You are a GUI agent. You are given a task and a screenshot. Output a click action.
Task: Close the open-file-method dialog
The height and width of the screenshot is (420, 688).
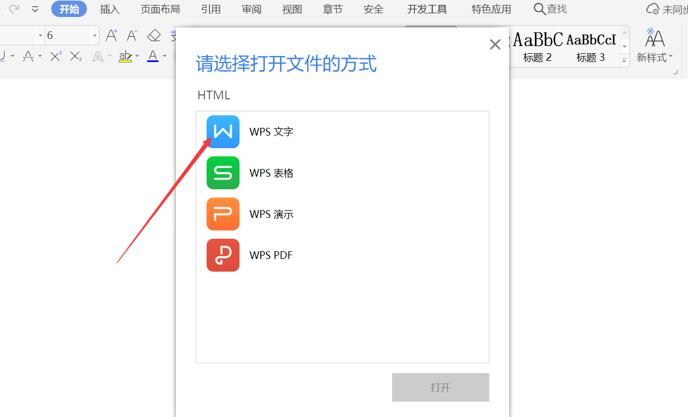pos(495,44)
